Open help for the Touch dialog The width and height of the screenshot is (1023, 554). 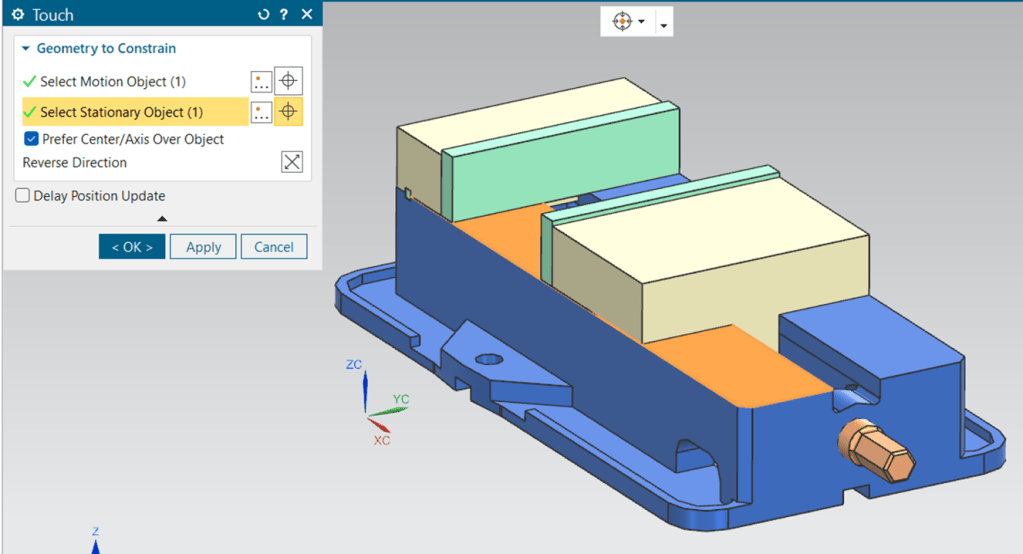coord(284,15)
